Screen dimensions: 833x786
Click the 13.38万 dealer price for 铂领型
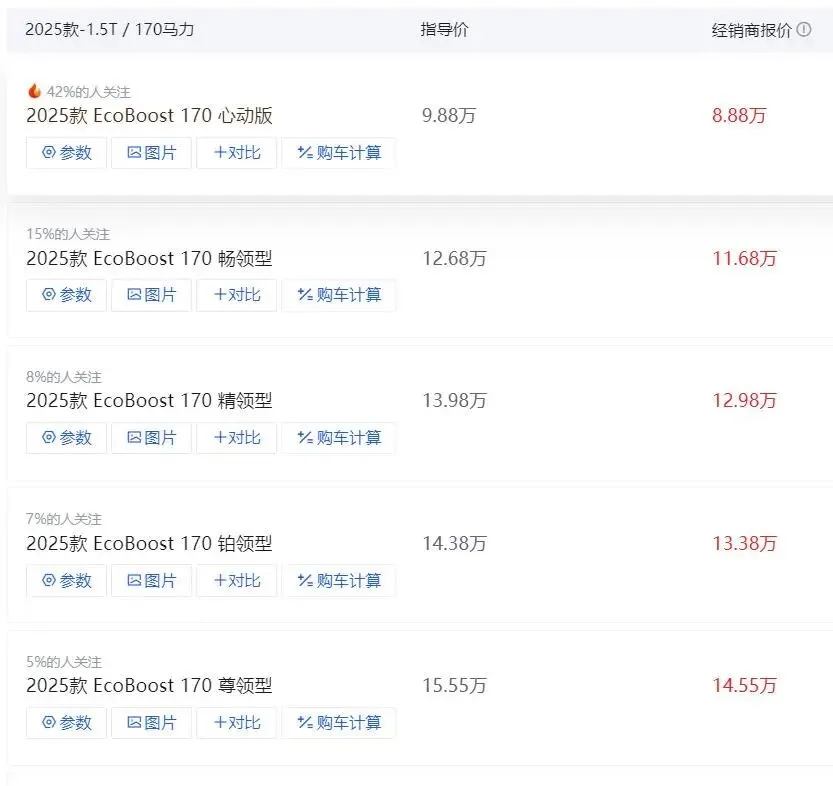point(744,544)
